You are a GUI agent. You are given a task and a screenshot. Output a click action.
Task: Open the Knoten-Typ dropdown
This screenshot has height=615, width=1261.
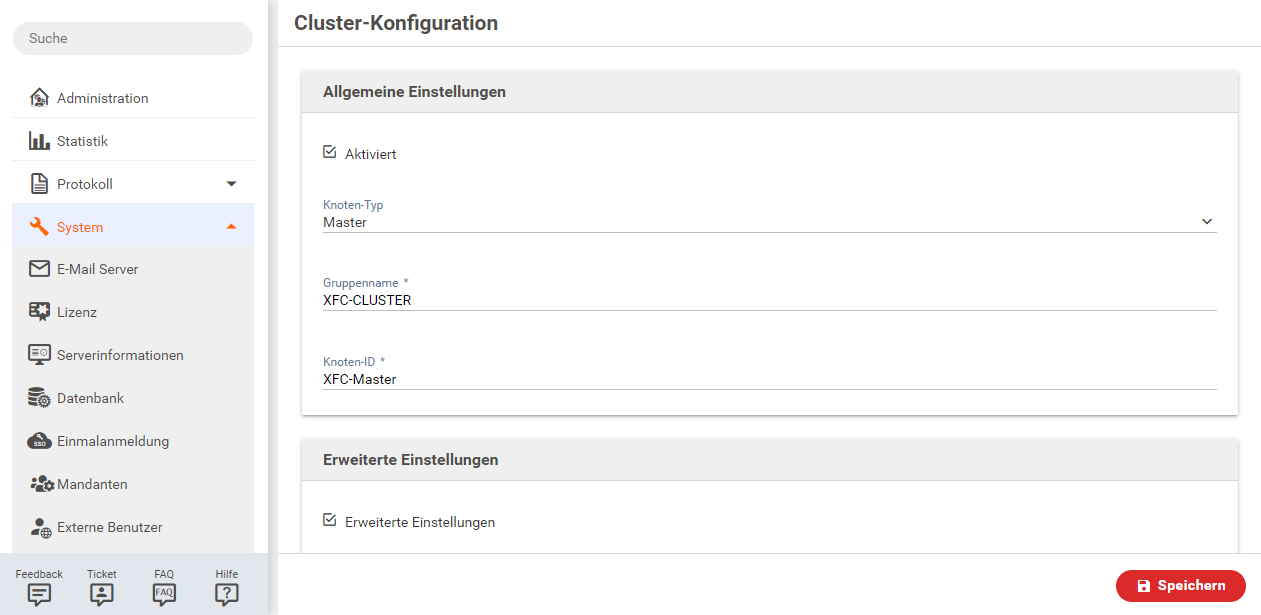769,222
